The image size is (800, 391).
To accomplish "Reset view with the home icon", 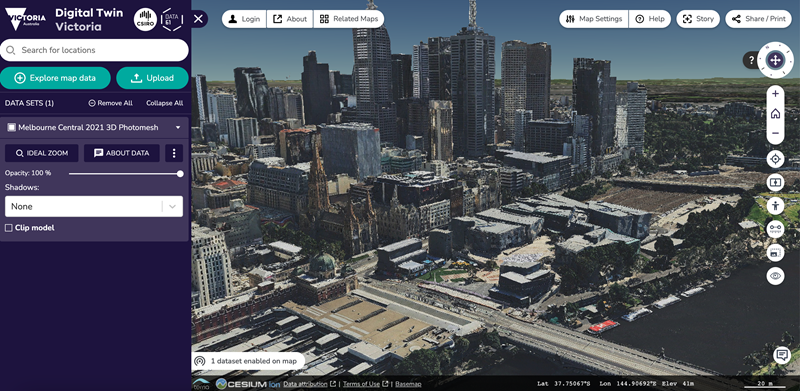I will pyautogui.click(x=775, y=114).
